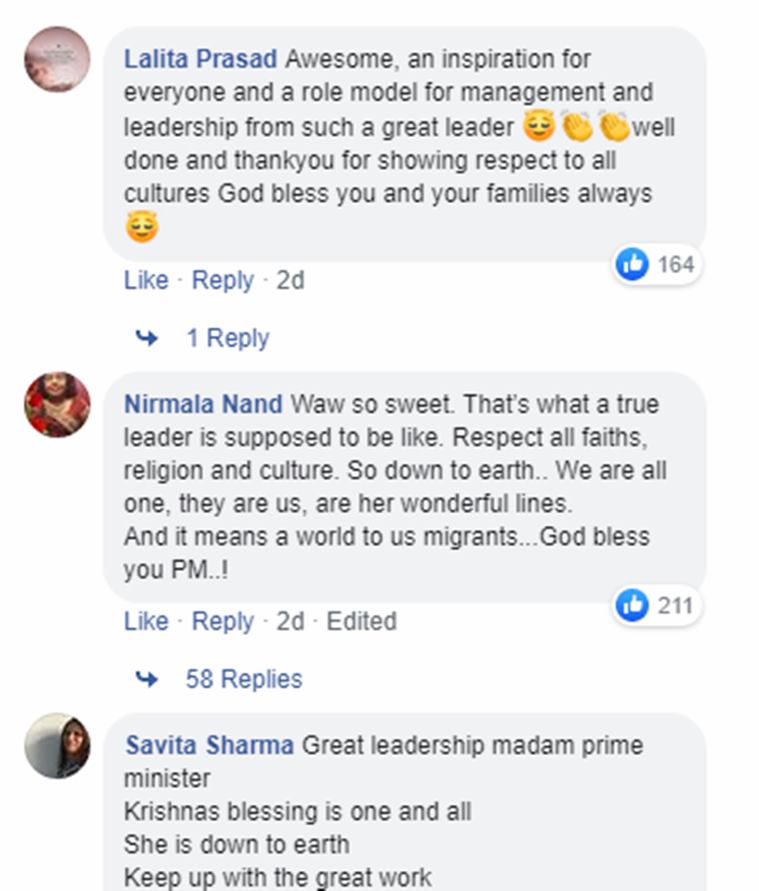This screenshot has width=759, height=891.
Task: Expand the 58 Replies thread
Action: [x=243, y=679]
